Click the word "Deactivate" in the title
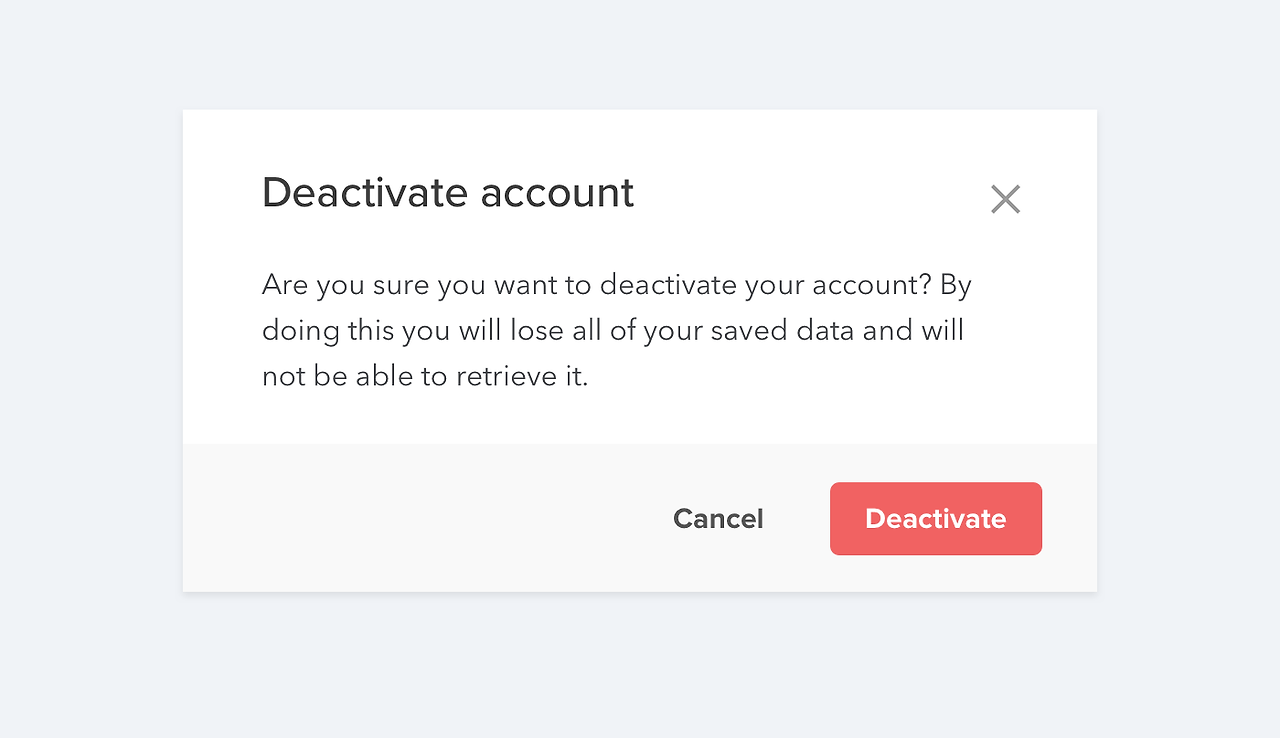The image size is (1280, 738). tap(365, 193)
